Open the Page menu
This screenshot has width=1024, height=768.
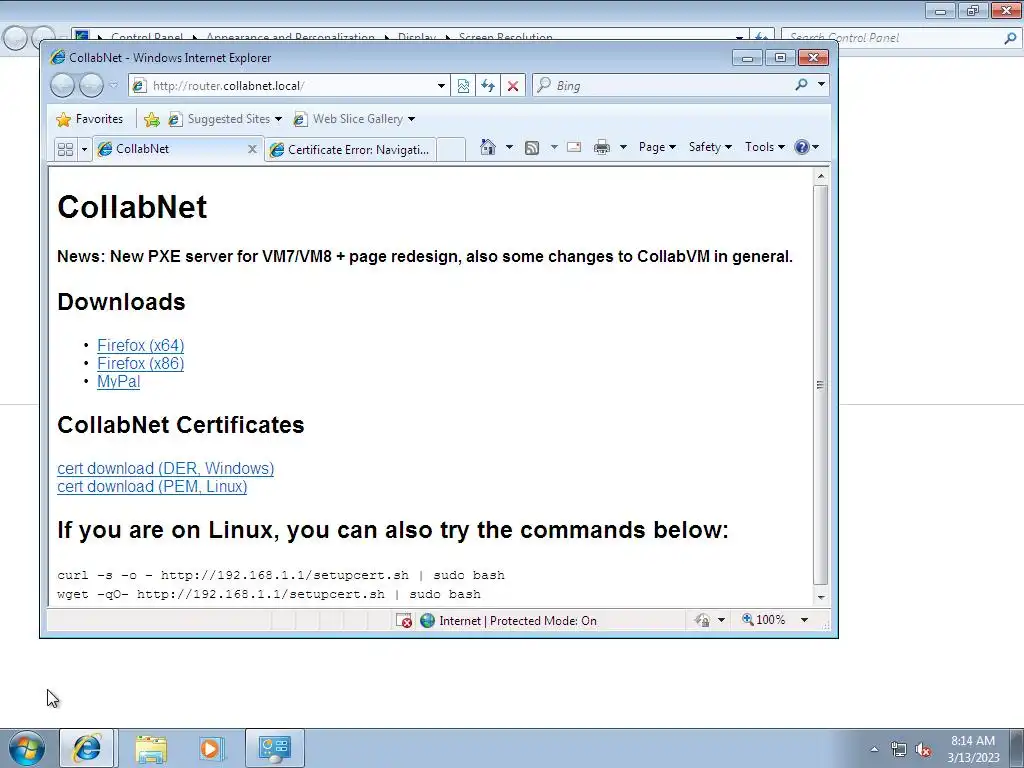pyautogui.click(x=657, y=147)
